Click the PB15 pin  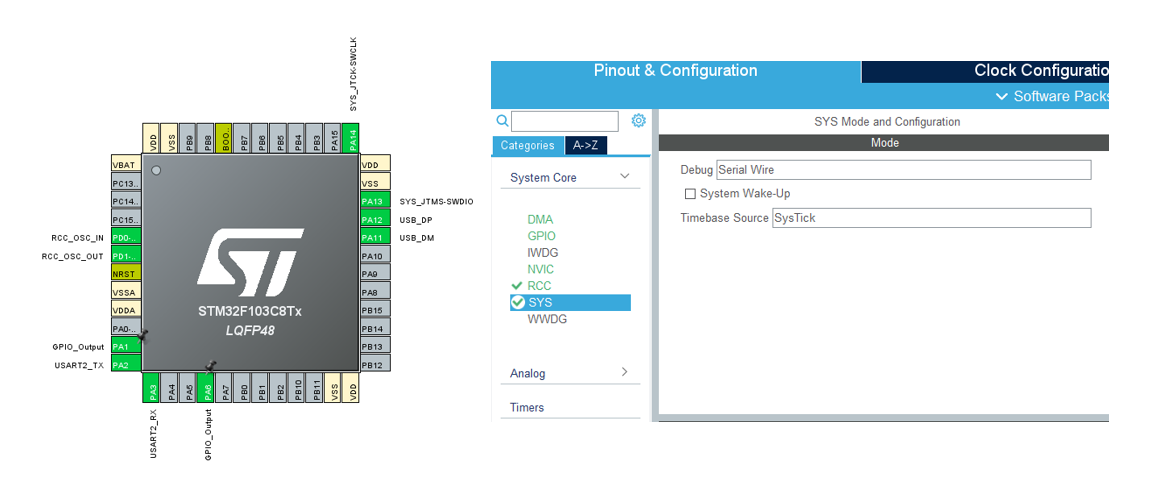(x=375, y=309)
